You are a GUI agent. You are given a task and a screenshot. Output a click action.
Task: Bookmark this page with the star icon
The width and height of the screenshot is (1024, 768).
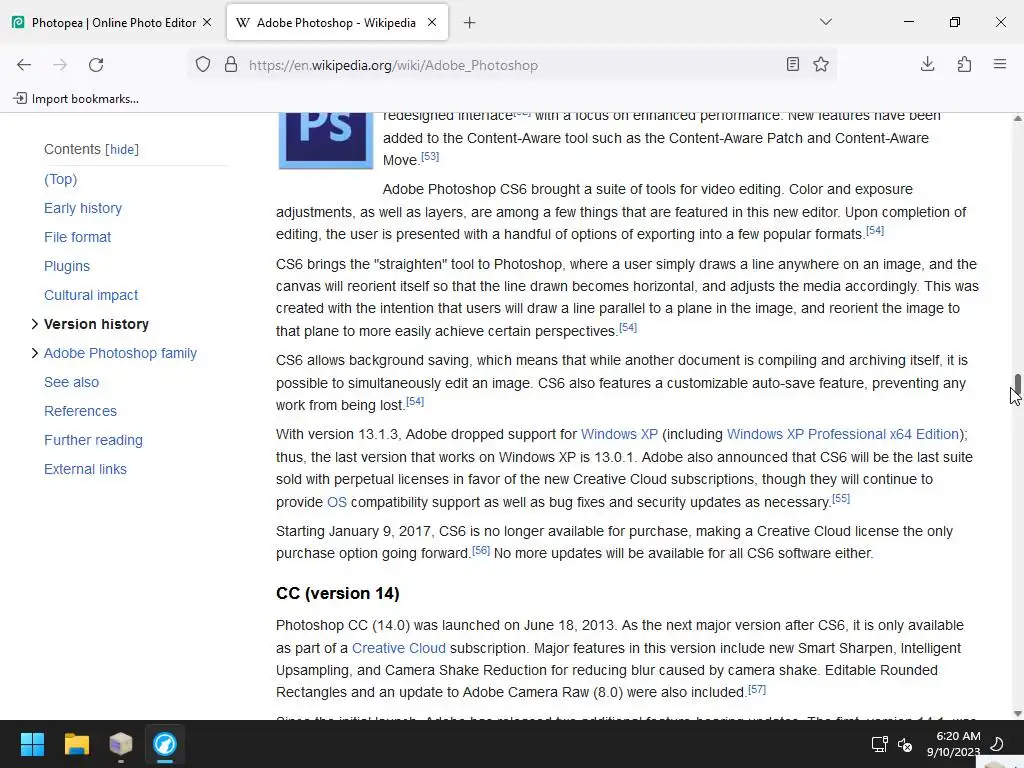coord(821,64)
